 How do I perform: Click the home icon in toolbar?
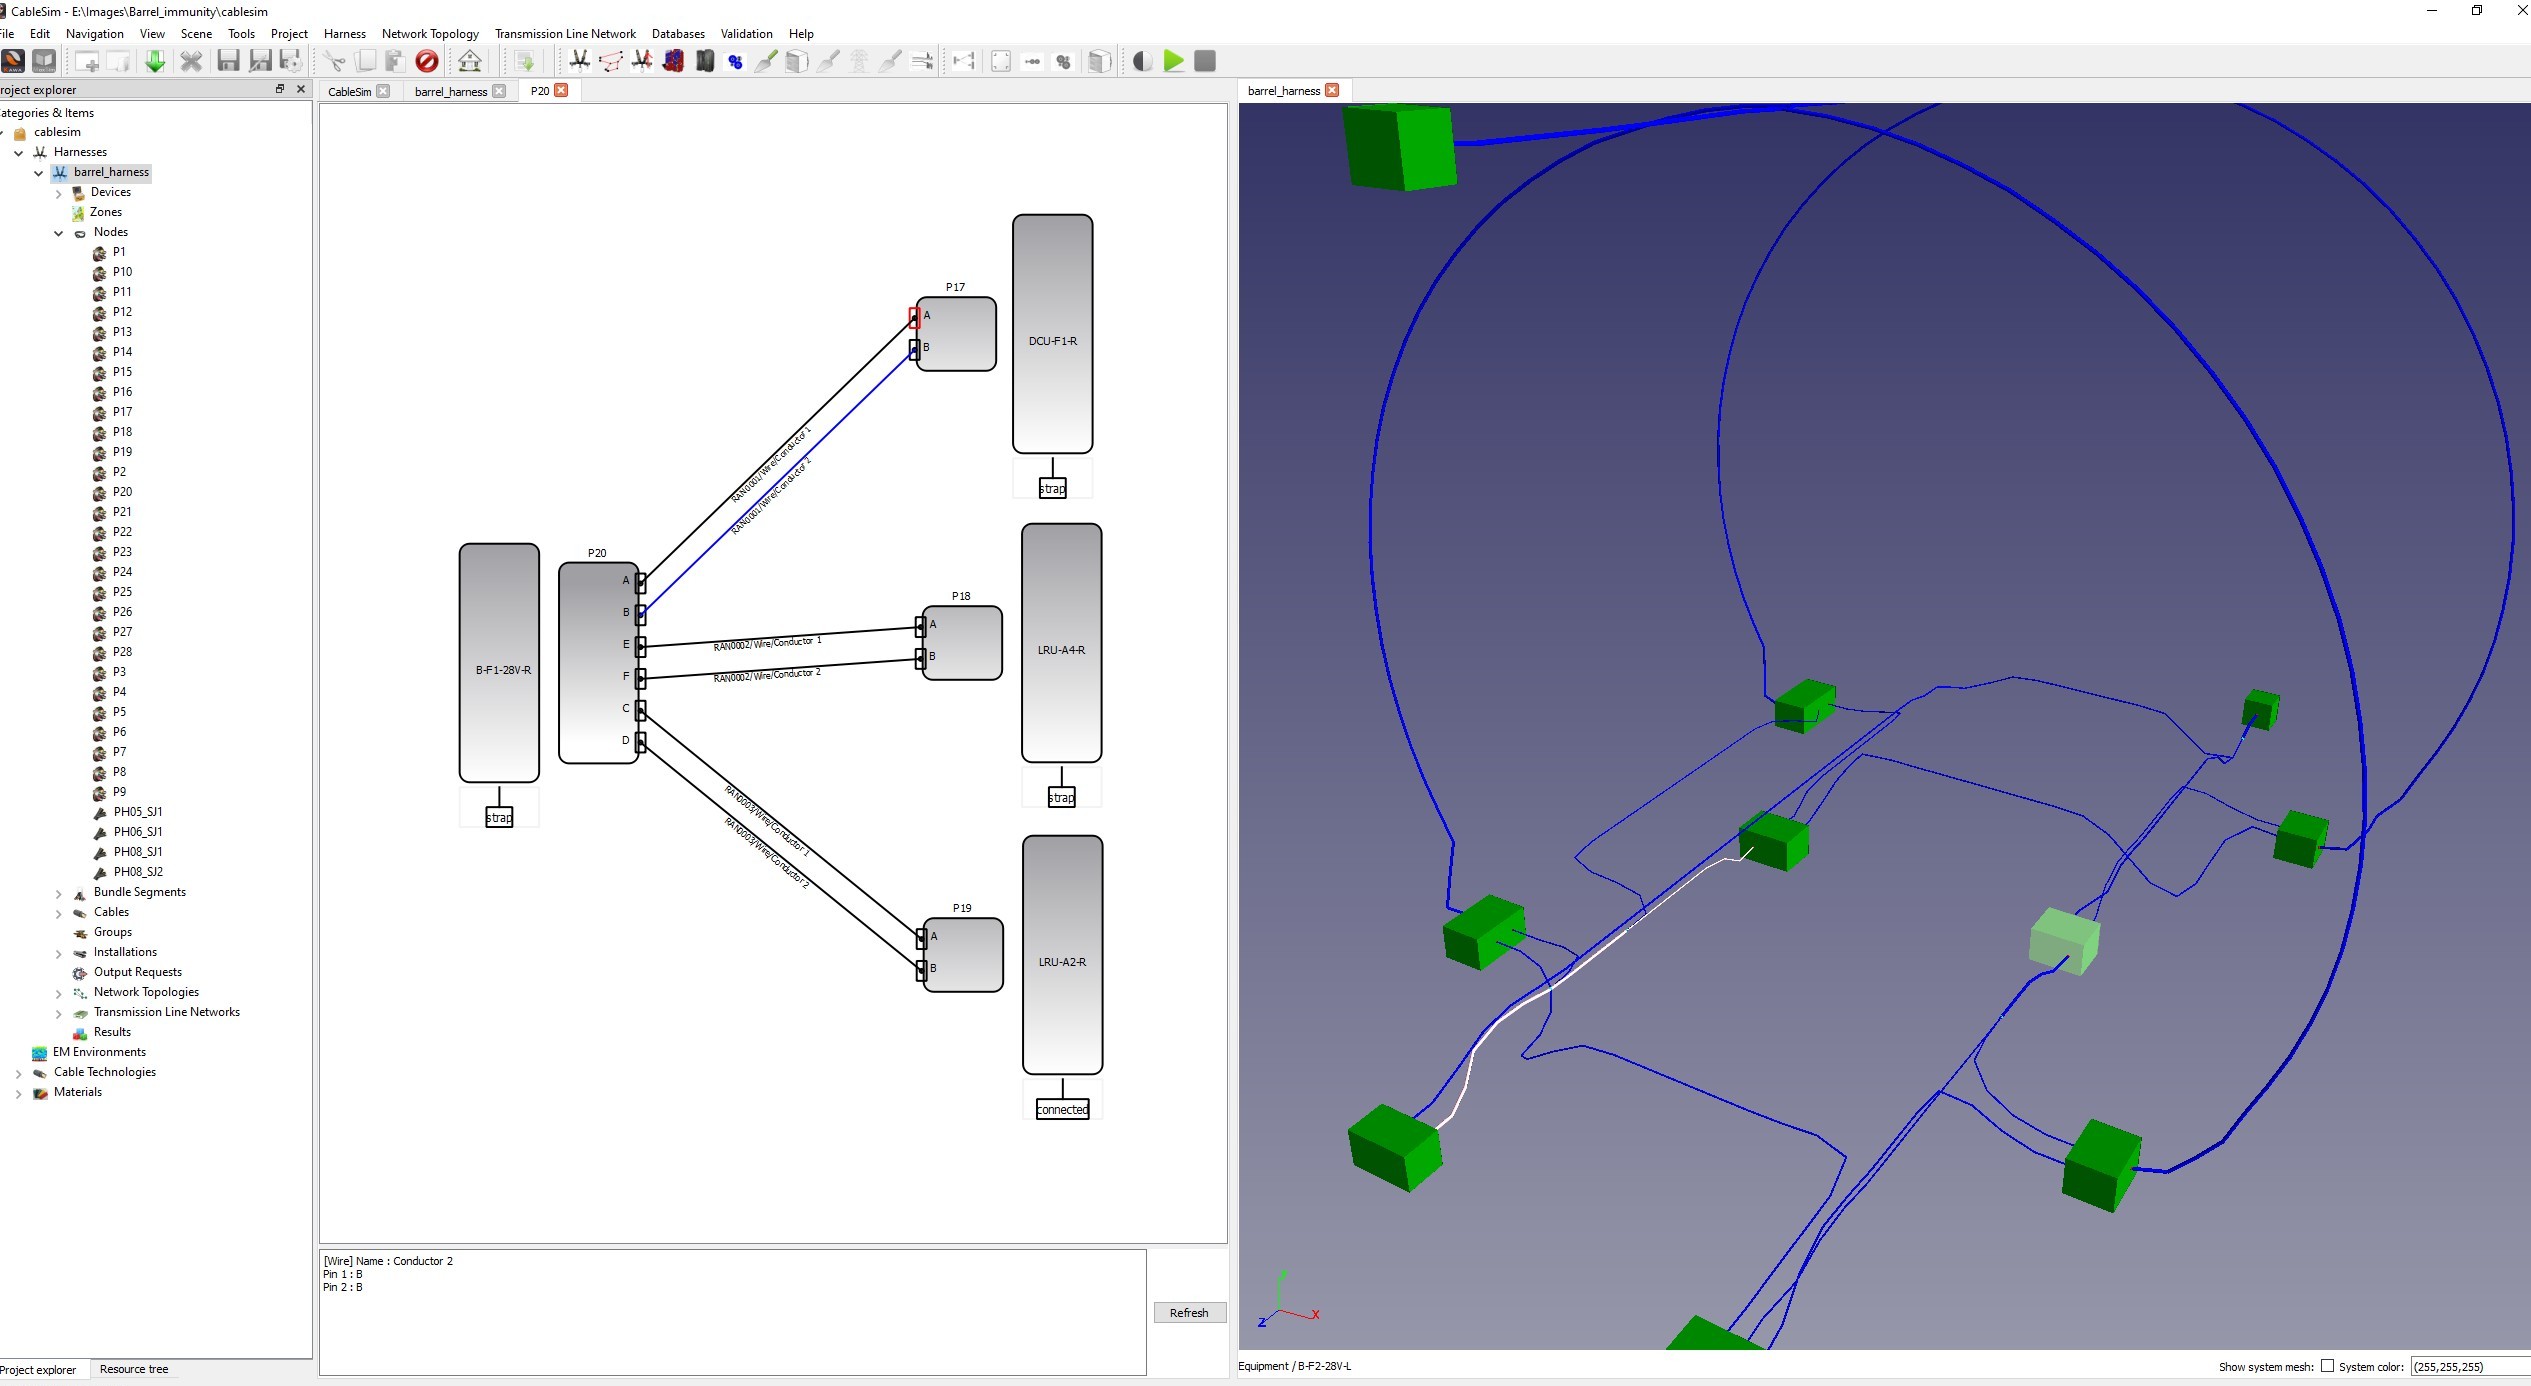470,61
